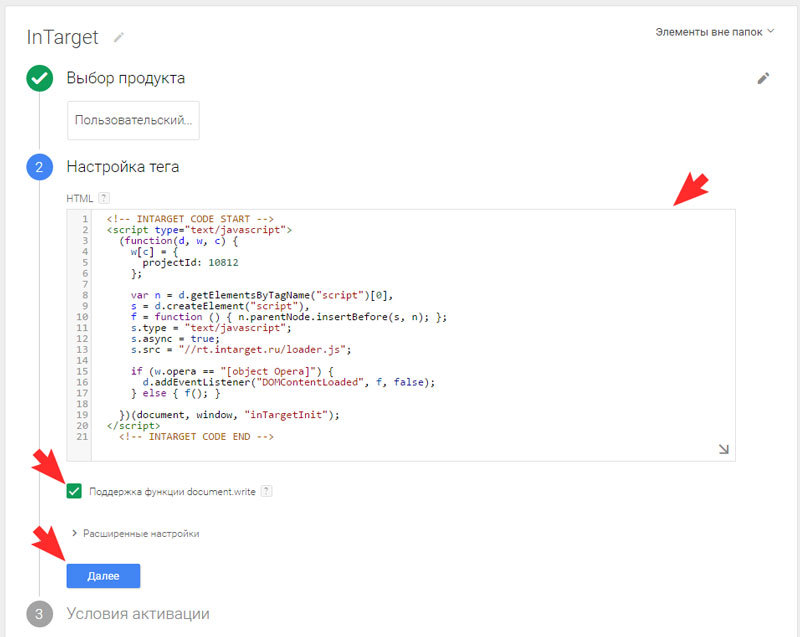Click the projectId: 10812 code line

tap(190, 262)
